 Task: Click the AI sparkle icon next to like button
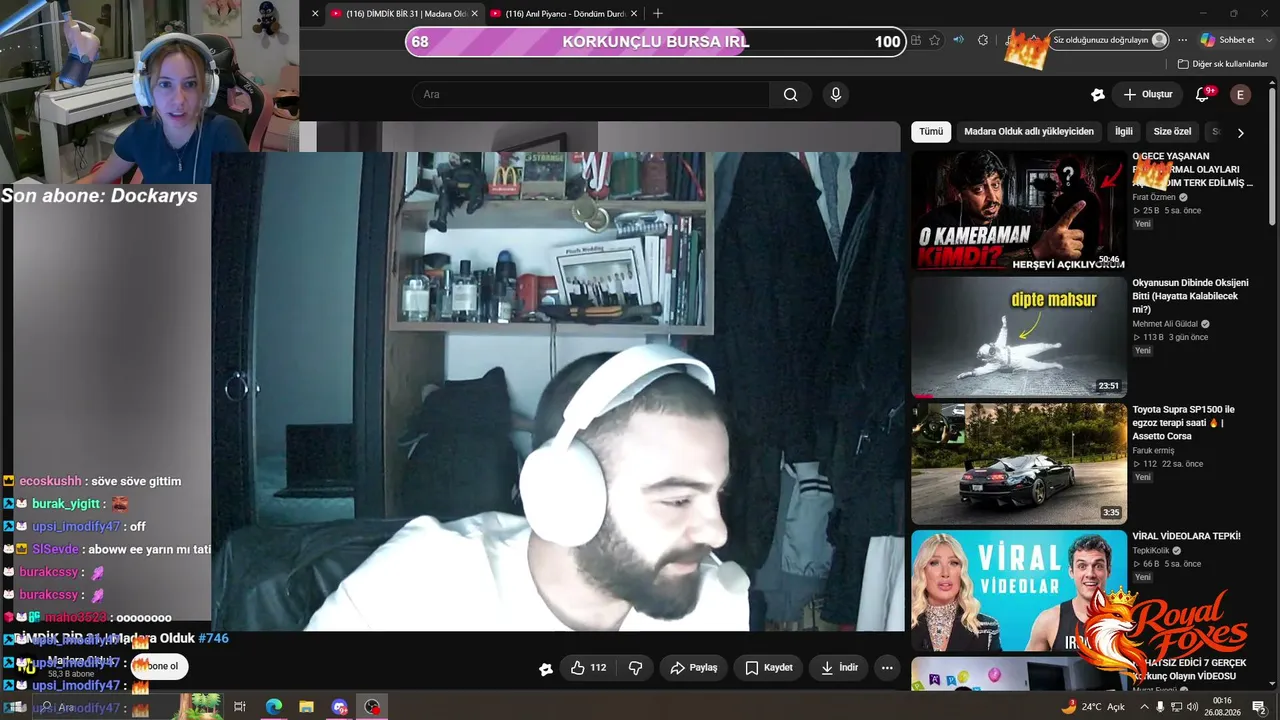coord(546,669)
